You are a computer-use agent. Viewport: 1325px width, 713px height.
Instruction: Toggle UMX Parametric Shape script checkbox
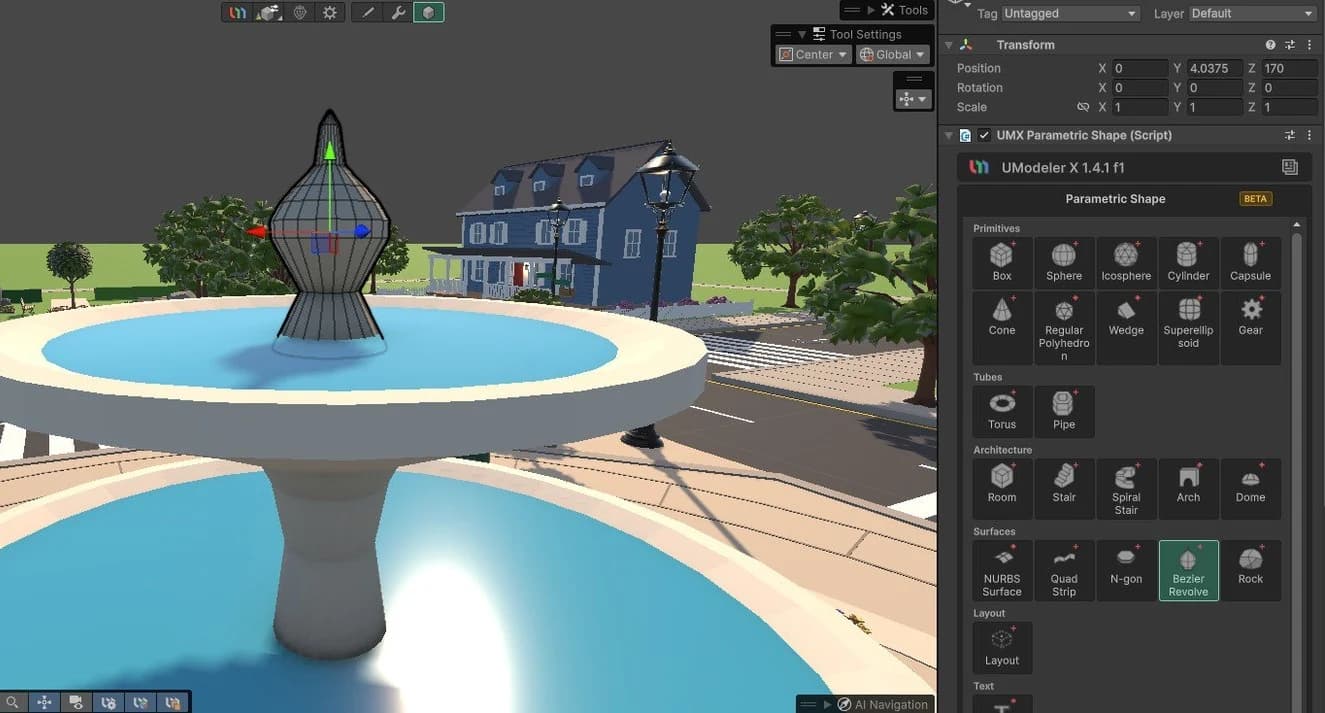click(985, 135)
